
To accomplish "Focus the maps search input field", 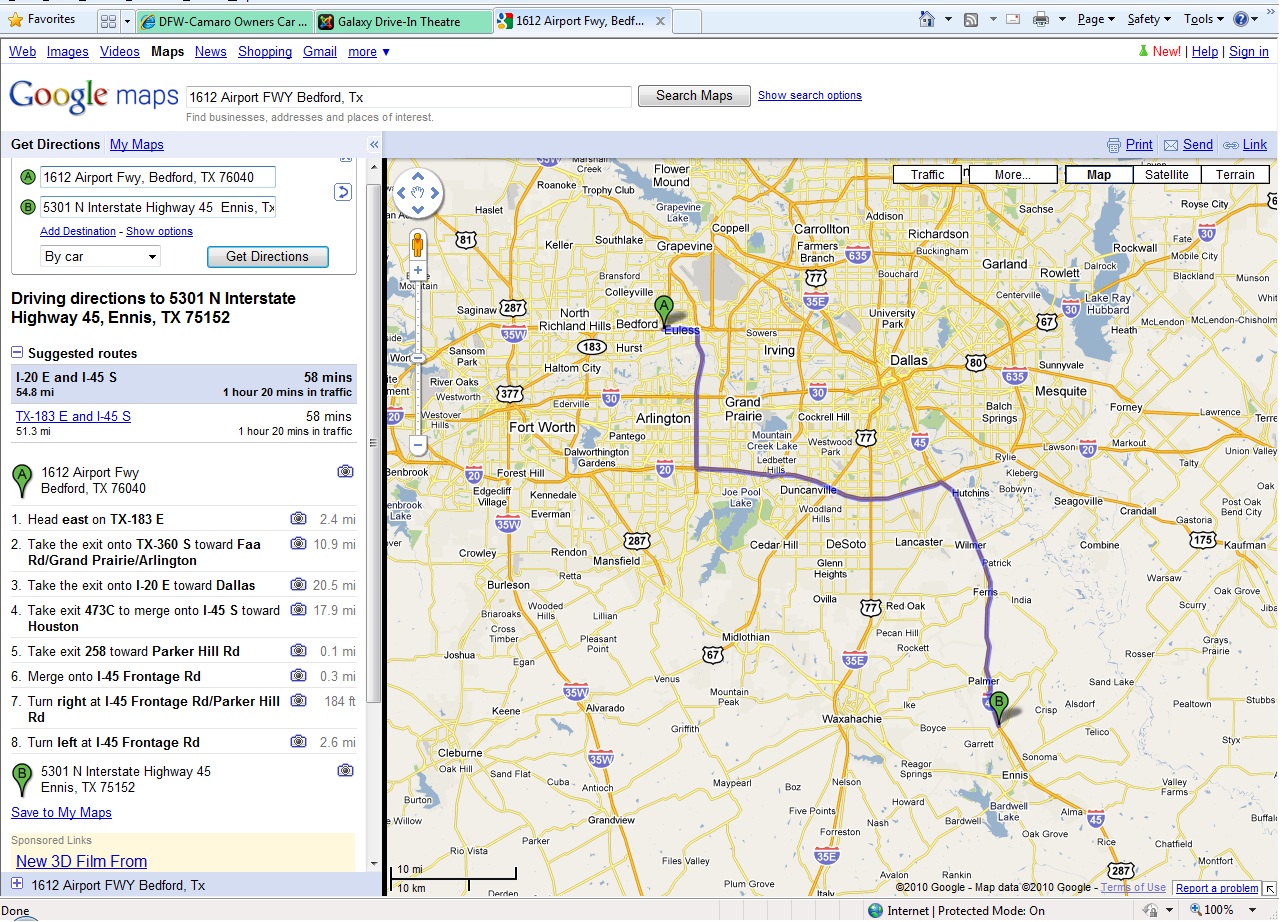I will pyautogui.click(x=409, y=97).
